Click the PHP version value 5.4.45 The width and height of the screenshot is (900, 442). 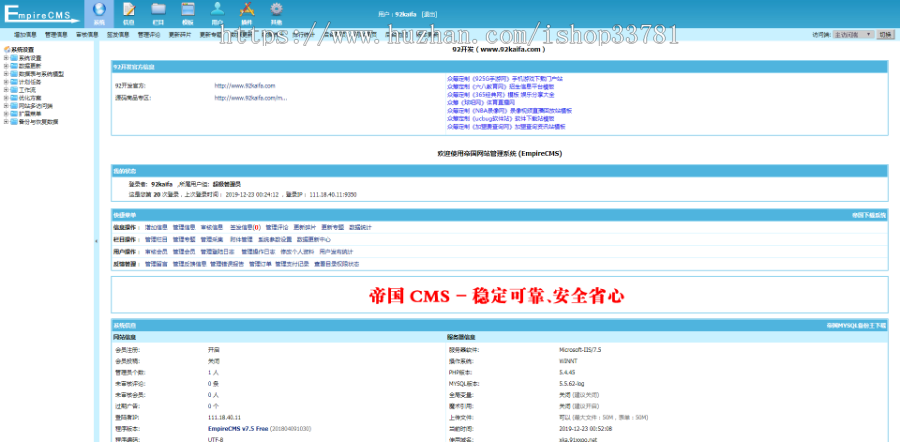(567, 372)
